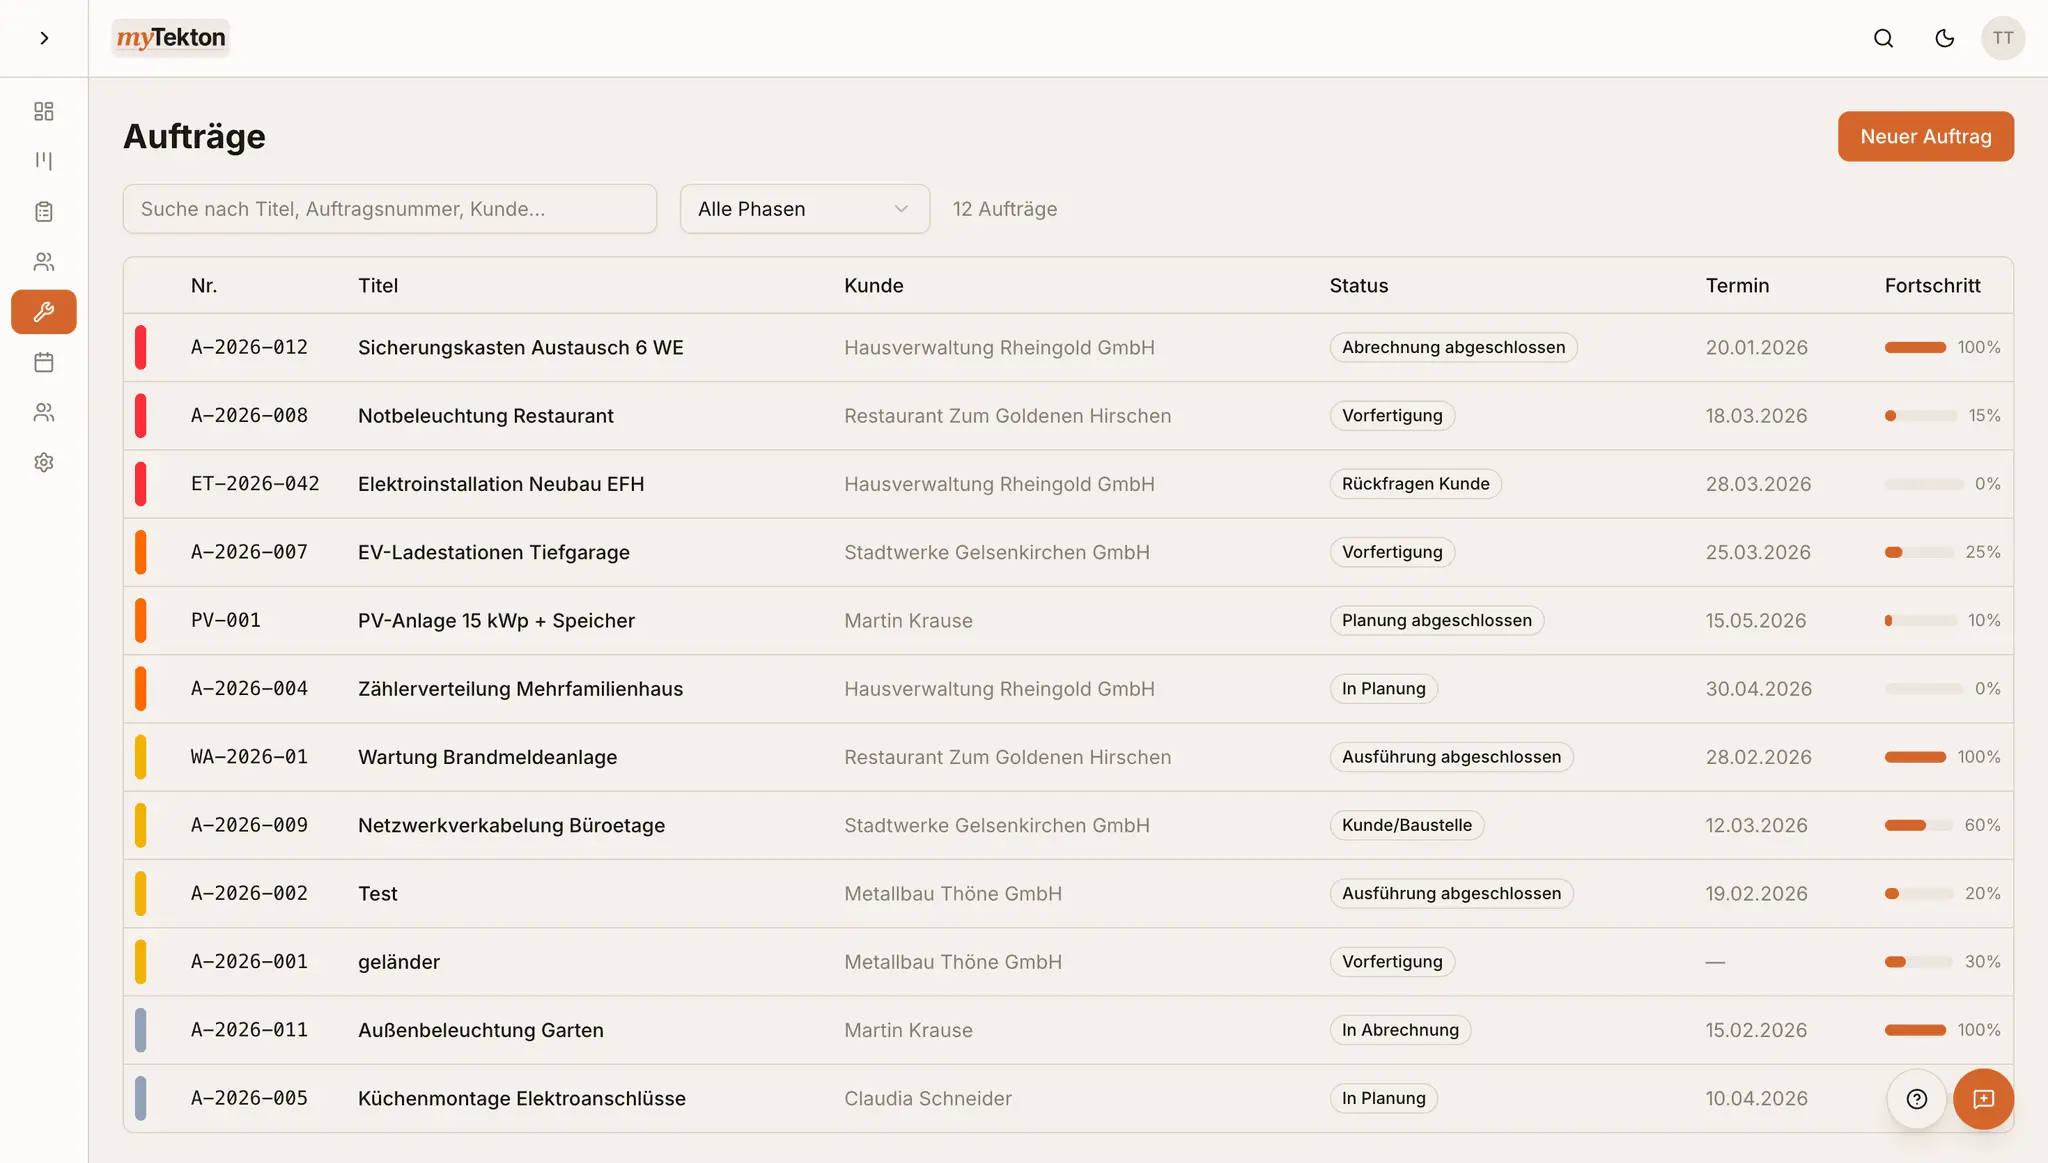Image resolution: width=2048 pixels, height=1163 pixels.
Task: Open the kanban board icon in sidebar
Action: point(44,161)
